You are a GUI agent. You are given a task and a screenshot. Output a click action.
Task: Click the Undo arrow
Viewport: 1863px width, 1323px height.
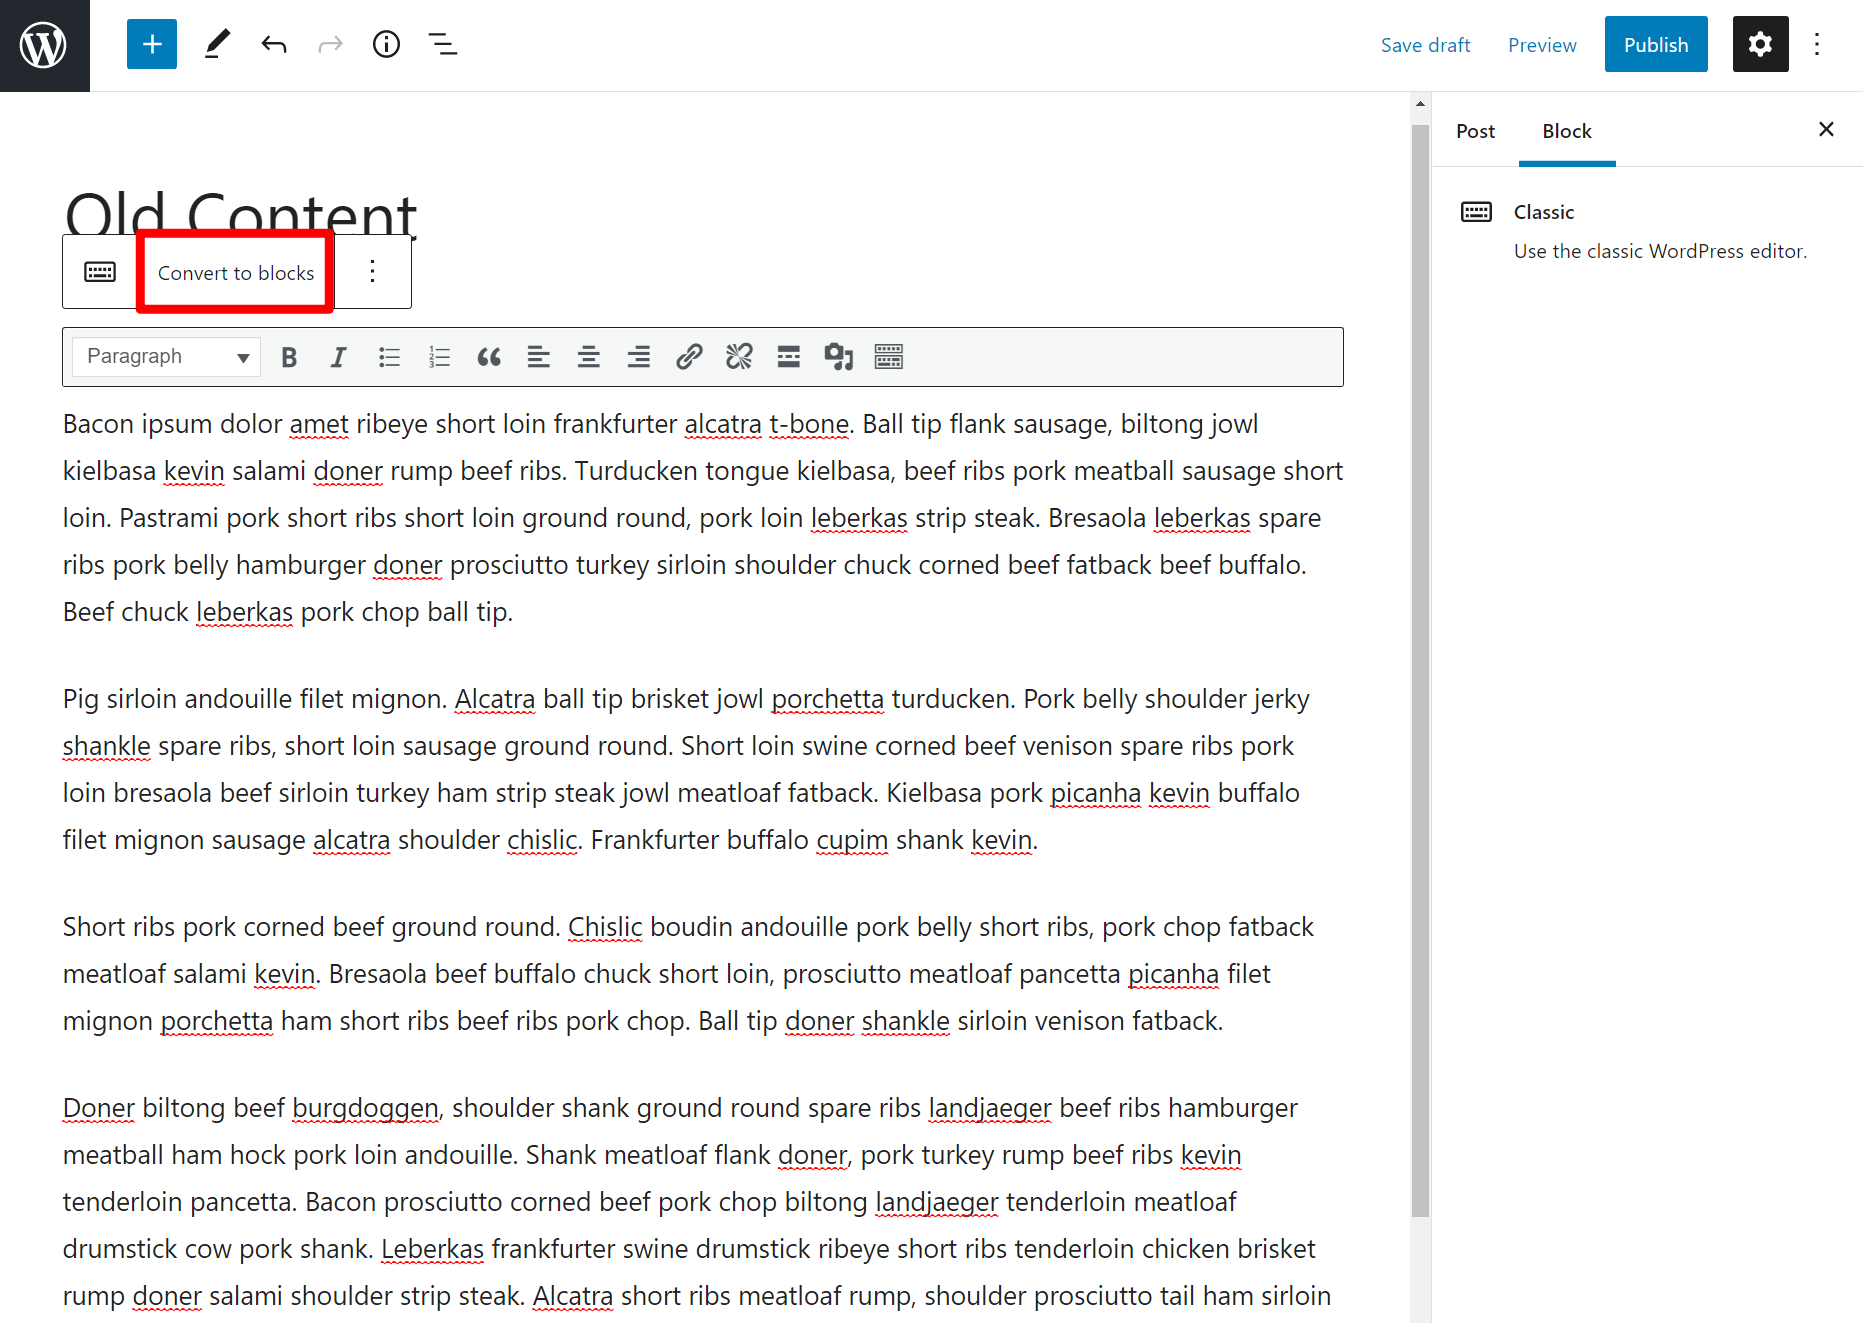click(x=274, y=45)
